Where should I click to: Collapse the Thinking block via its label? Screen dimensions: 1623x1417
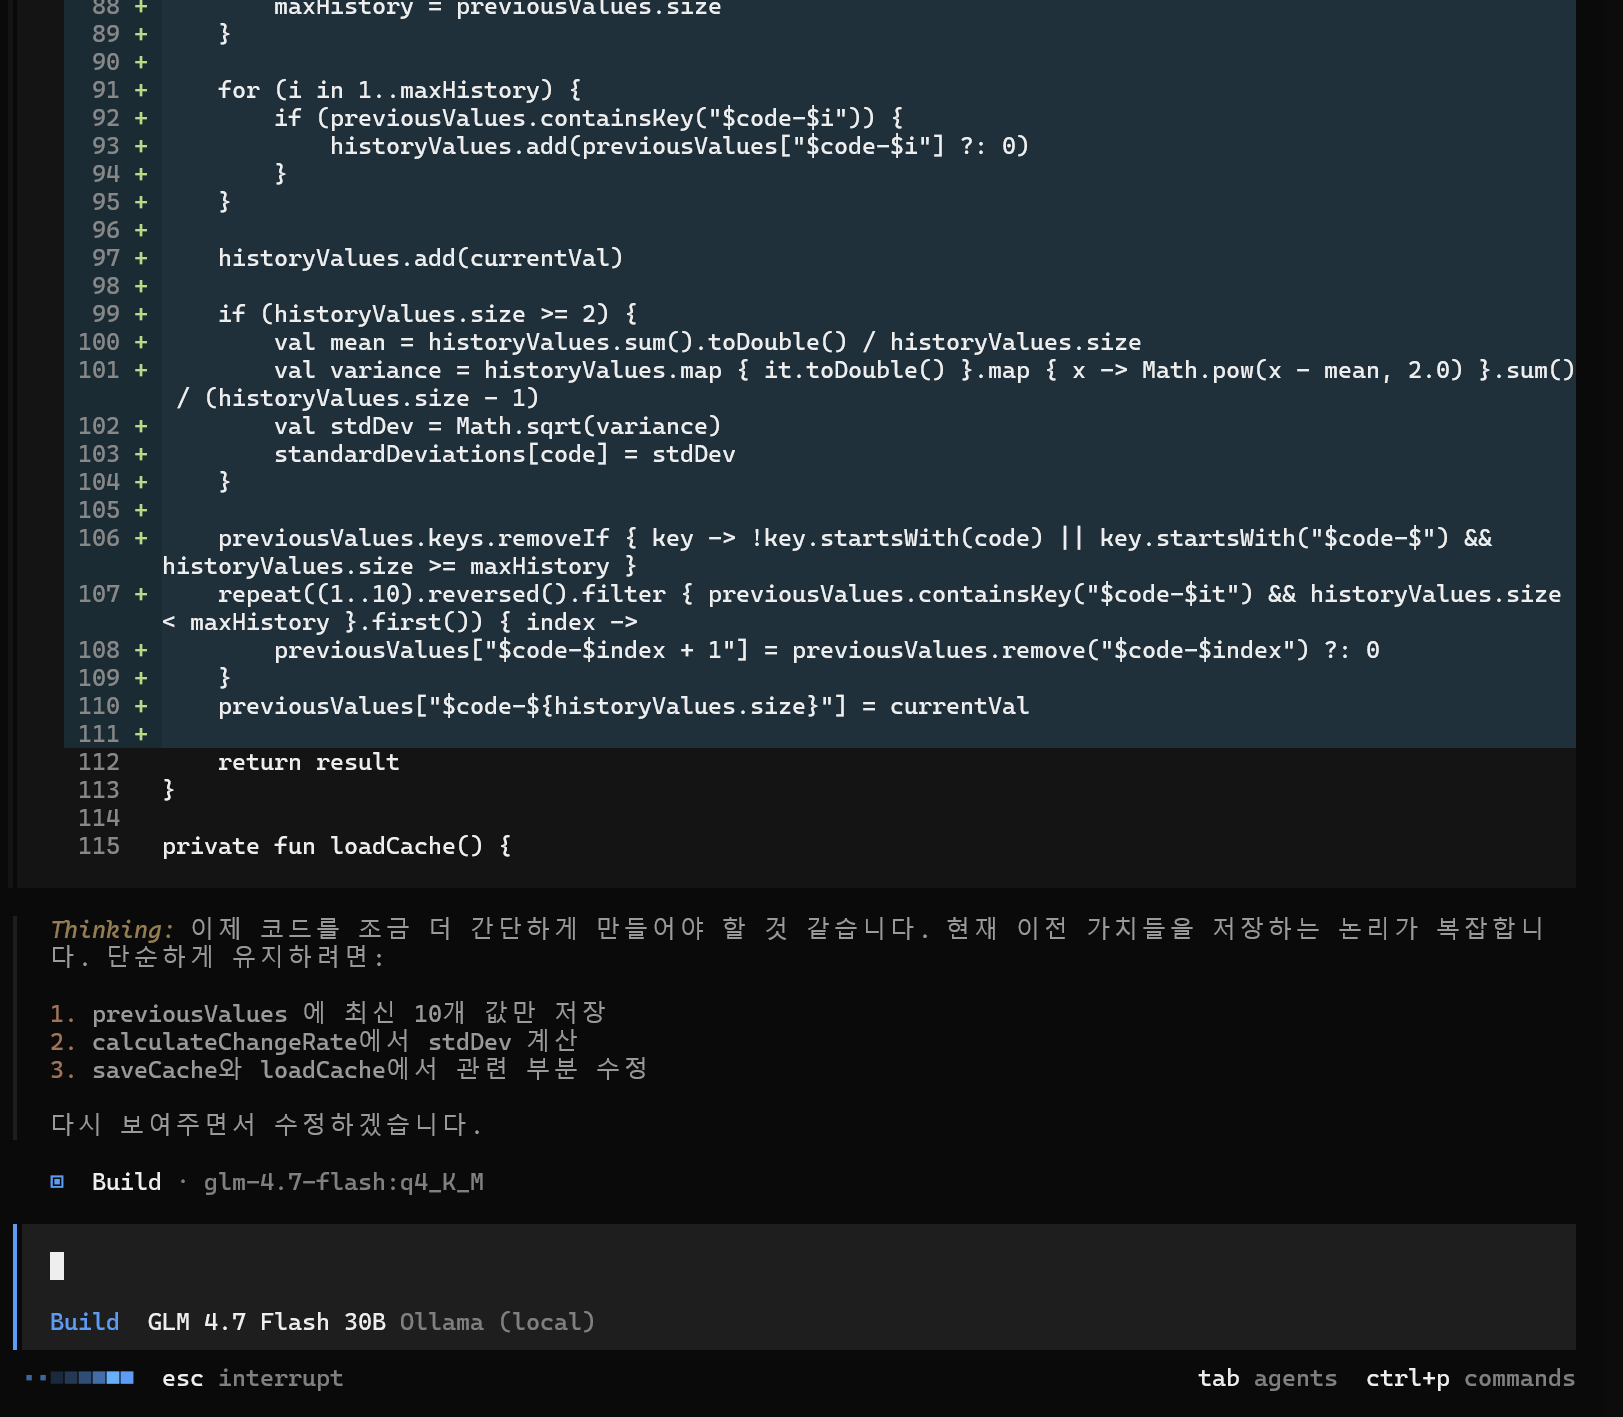pyautogui.click(x=112, y=929)
